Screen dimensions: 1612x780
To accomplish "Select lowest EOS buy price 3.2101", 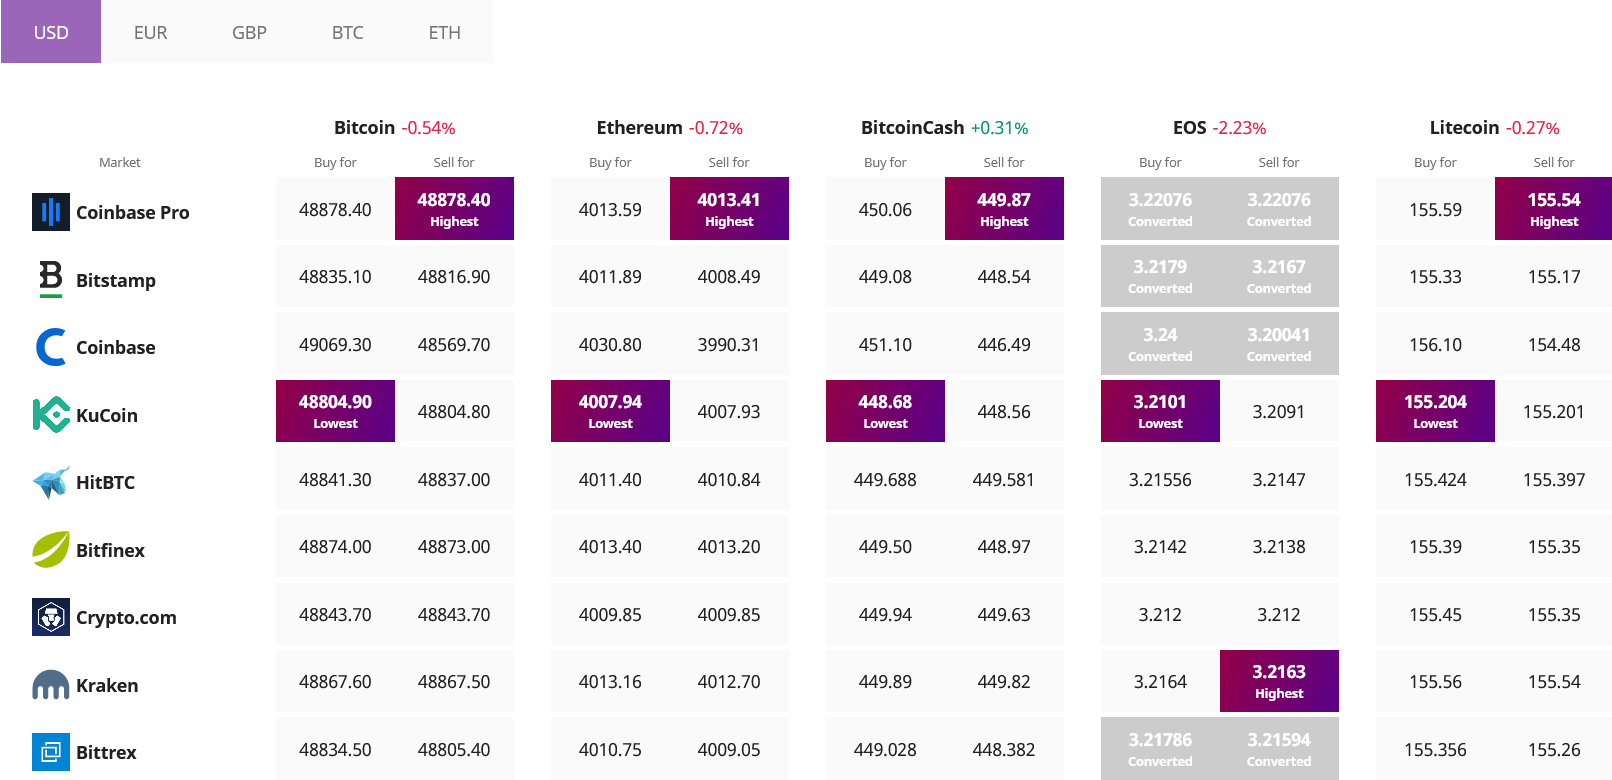I will 1160,411.
